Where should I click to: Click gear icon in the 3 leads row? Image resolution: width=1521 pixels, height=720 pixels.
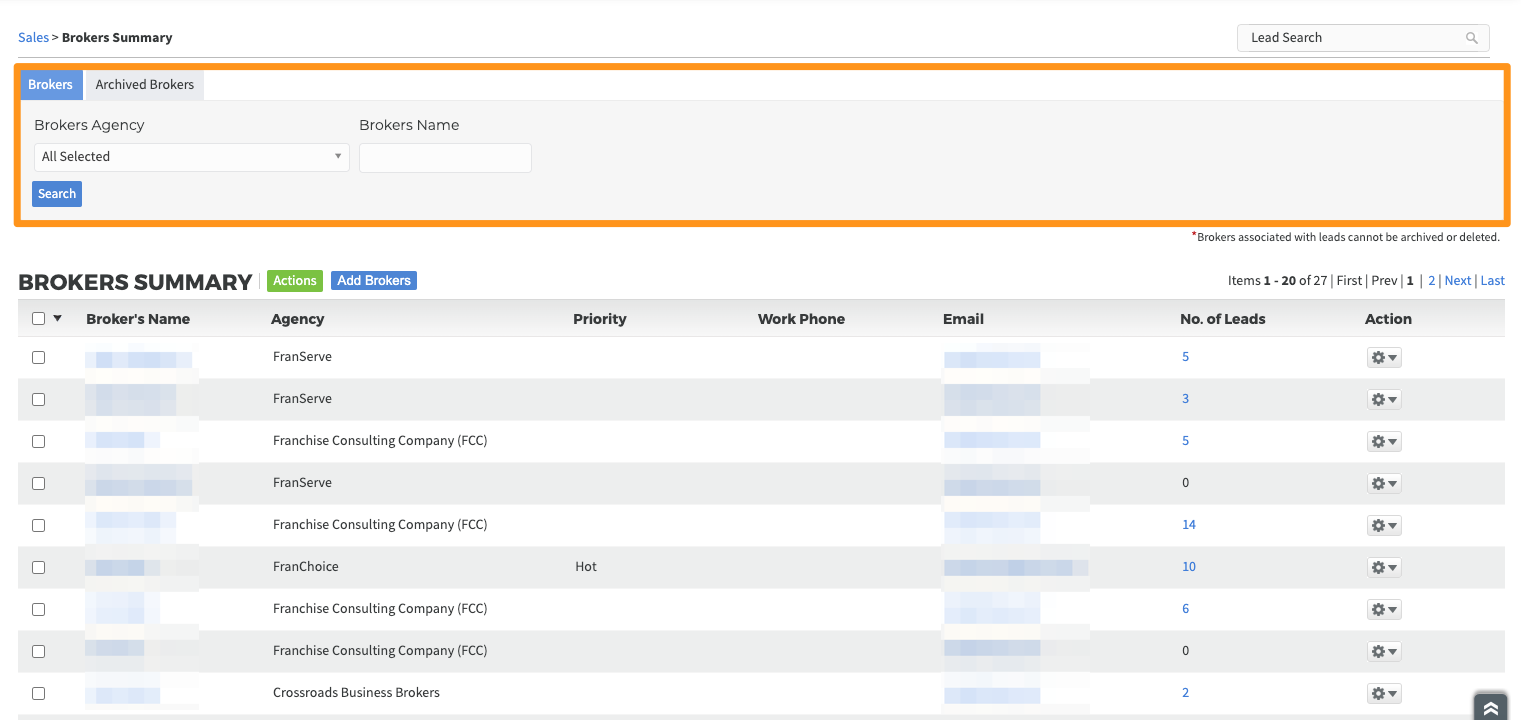pyautogui.click(x=1384, y=399)
